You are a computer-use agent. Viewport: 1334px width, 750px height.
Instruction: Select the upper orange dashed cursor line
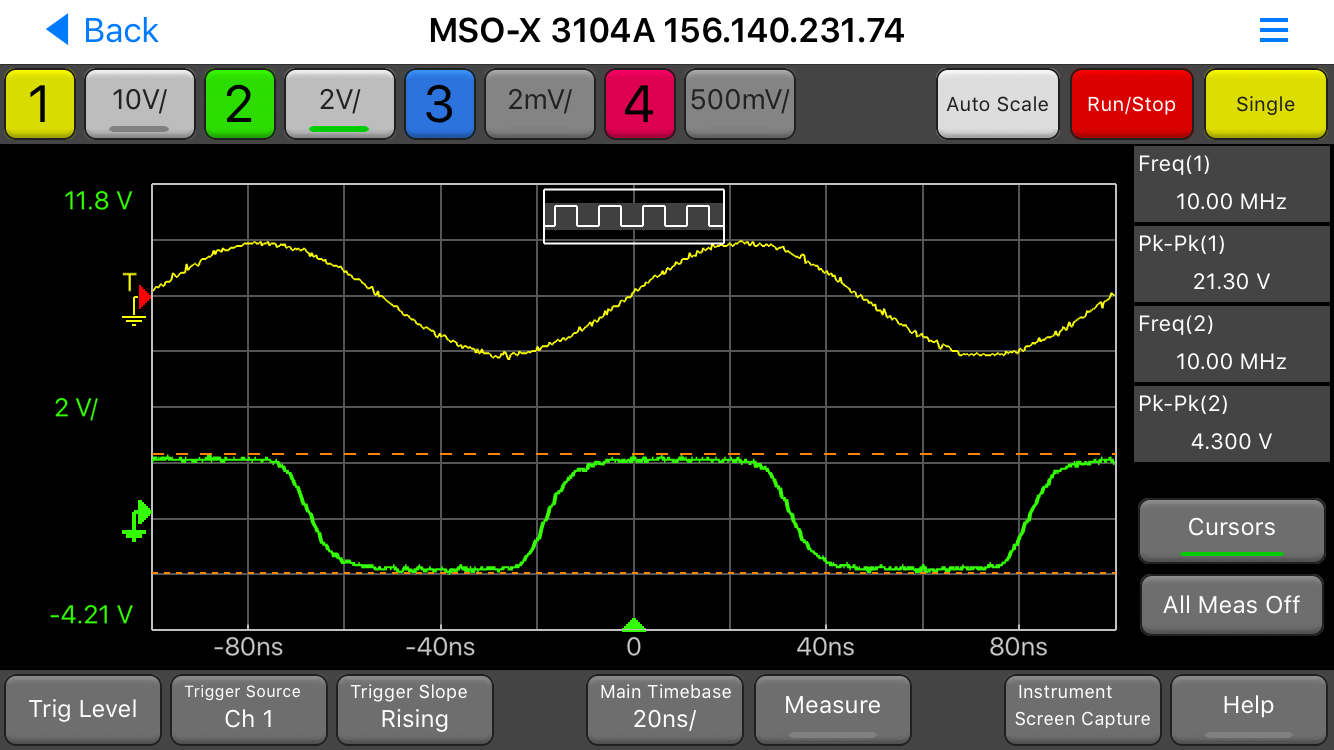tap(633, 454)
